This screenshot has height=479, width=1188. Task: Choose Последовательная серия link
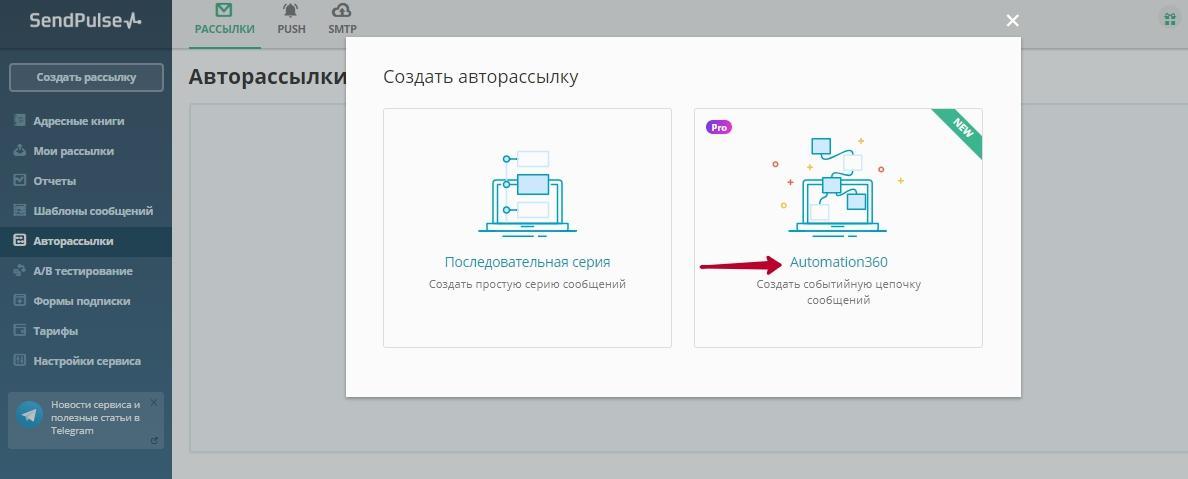click(x=527, y=262)
